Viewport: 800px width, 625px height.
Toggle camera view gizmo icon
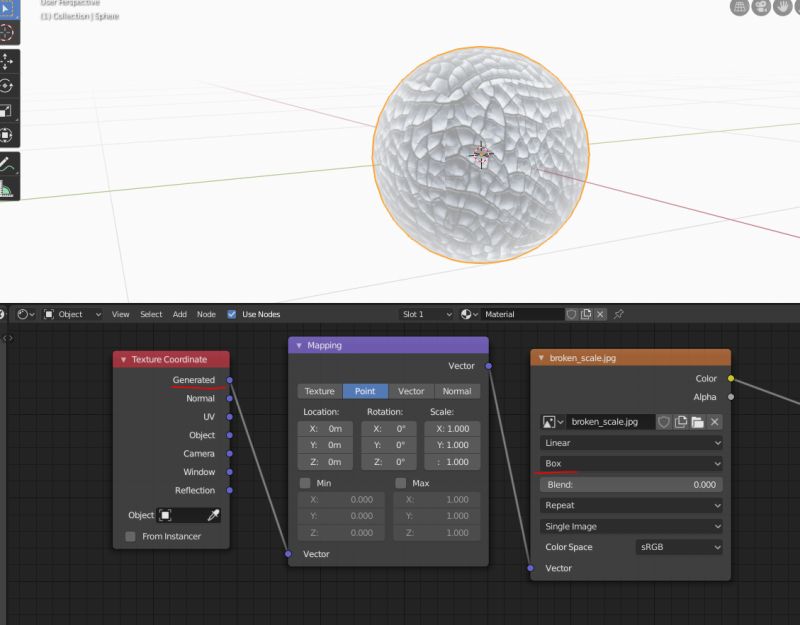click(x=761, y=7)
